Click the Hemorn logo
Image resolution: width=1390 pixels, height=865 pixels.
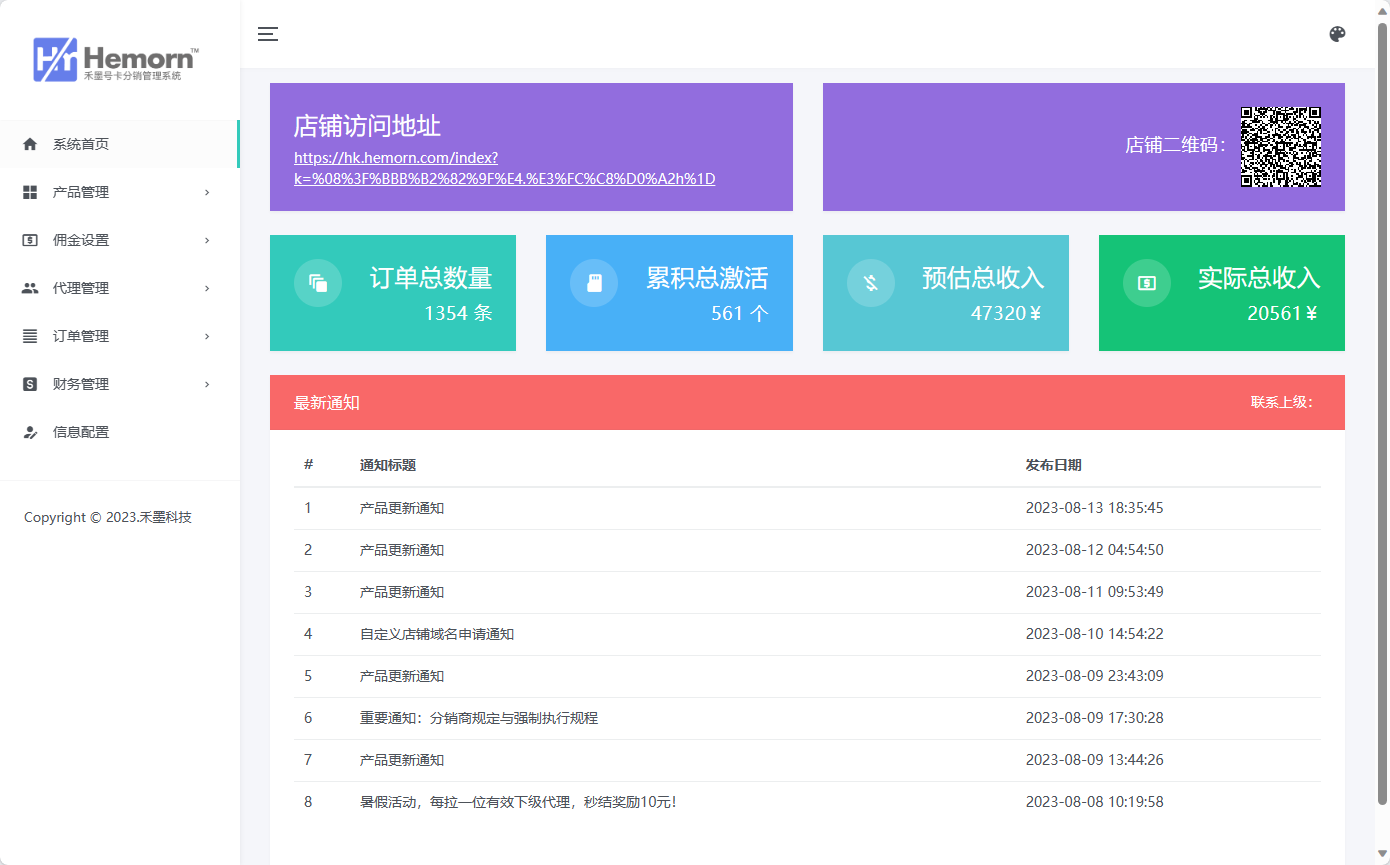[x=116, y=60]
